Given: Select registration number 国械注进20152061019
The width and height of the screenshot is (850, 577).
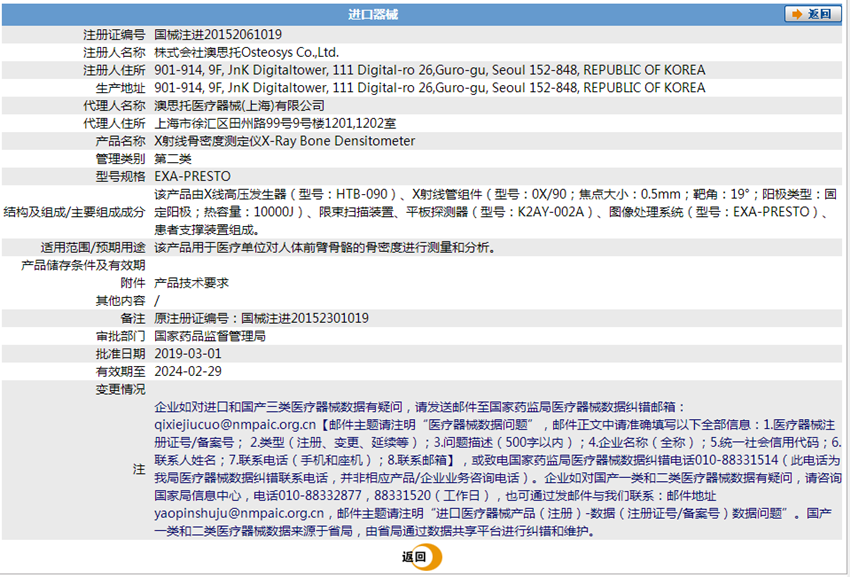Looking at the screenshot, I should pos(218,35).
